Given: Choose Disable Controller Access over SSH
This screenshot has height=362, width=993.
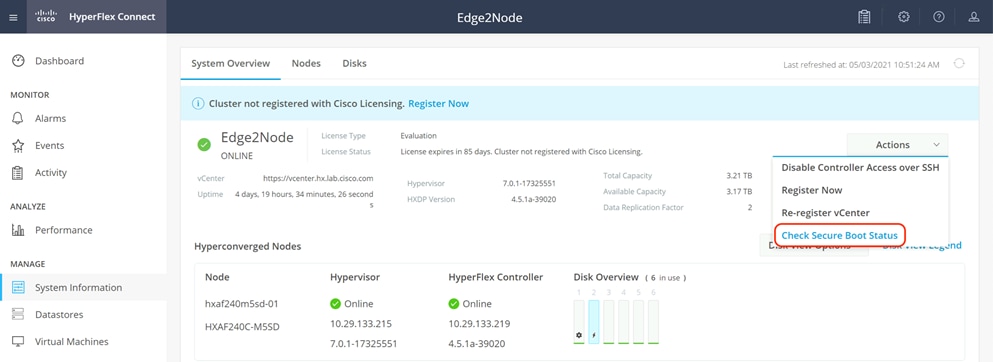Looking at the screenshot, I should pyautogui.click(x=860, y=168).
